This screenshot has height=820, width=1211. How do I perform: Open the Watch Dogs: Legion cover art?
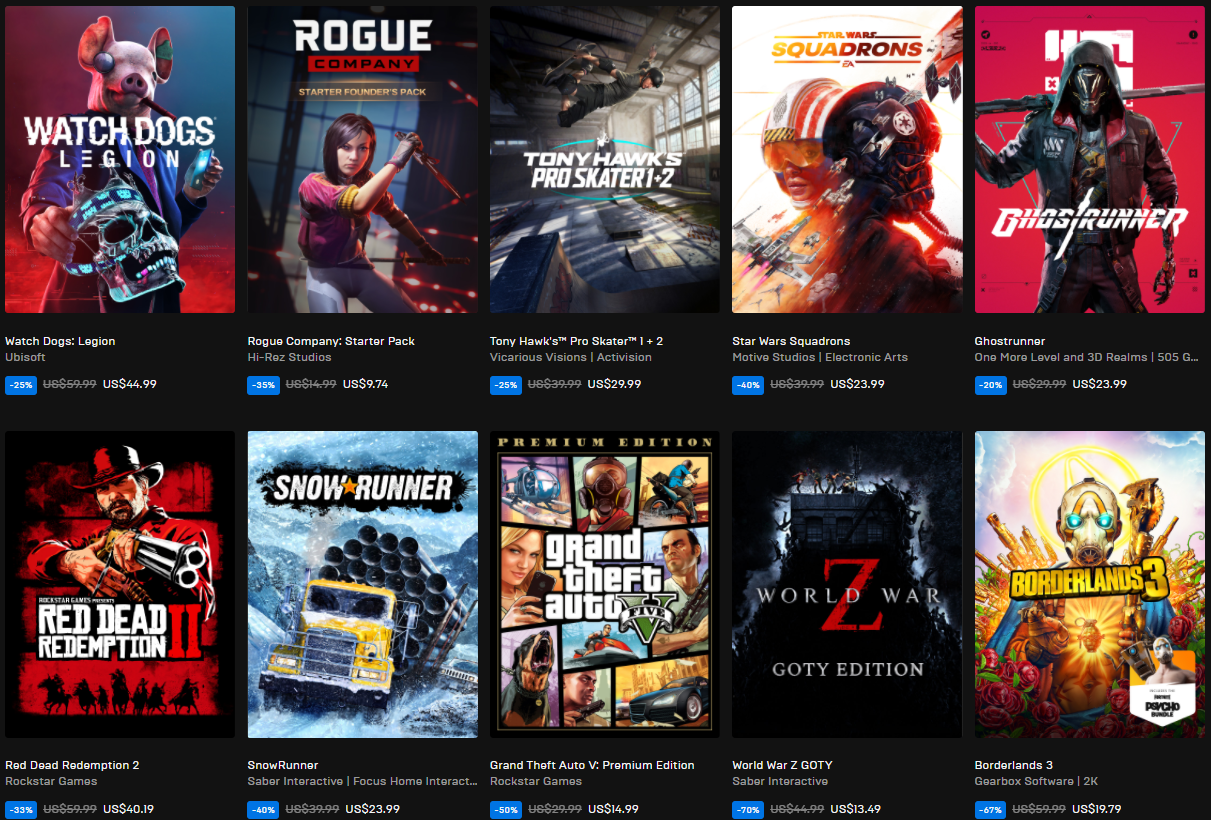(x=120, y=160)
